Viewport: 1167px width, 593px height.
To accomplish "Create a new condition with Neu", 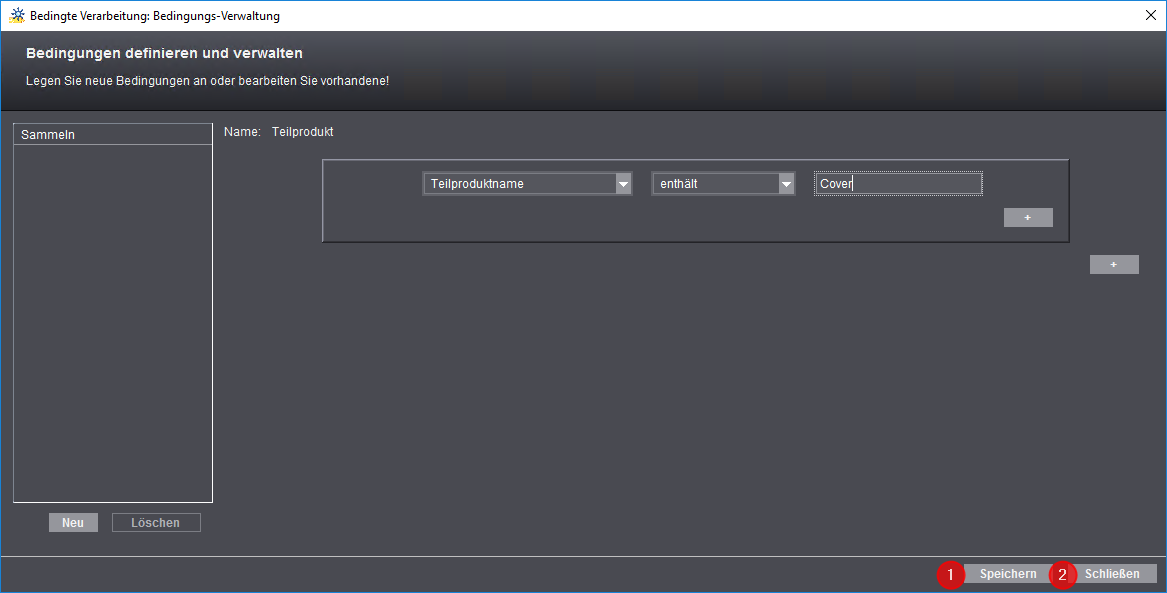I will 73,523.
